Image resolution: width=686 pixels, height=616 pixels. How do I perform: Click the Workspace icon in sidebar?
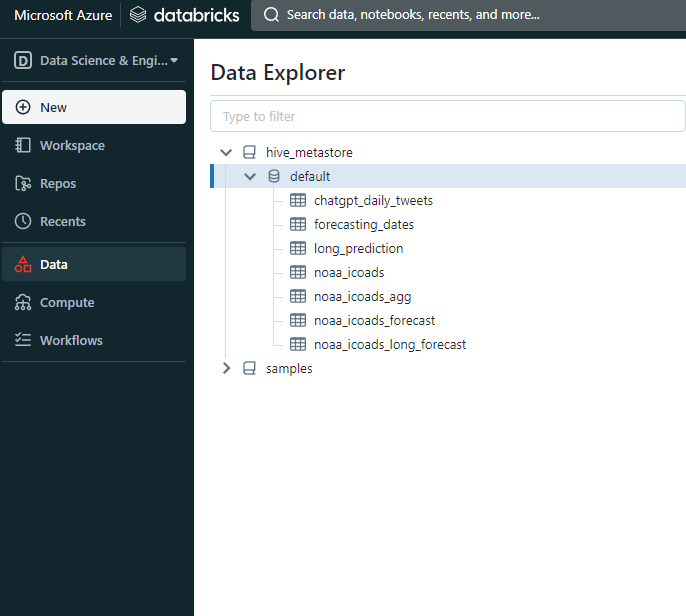pyautogui.click(x=23, y=146)
